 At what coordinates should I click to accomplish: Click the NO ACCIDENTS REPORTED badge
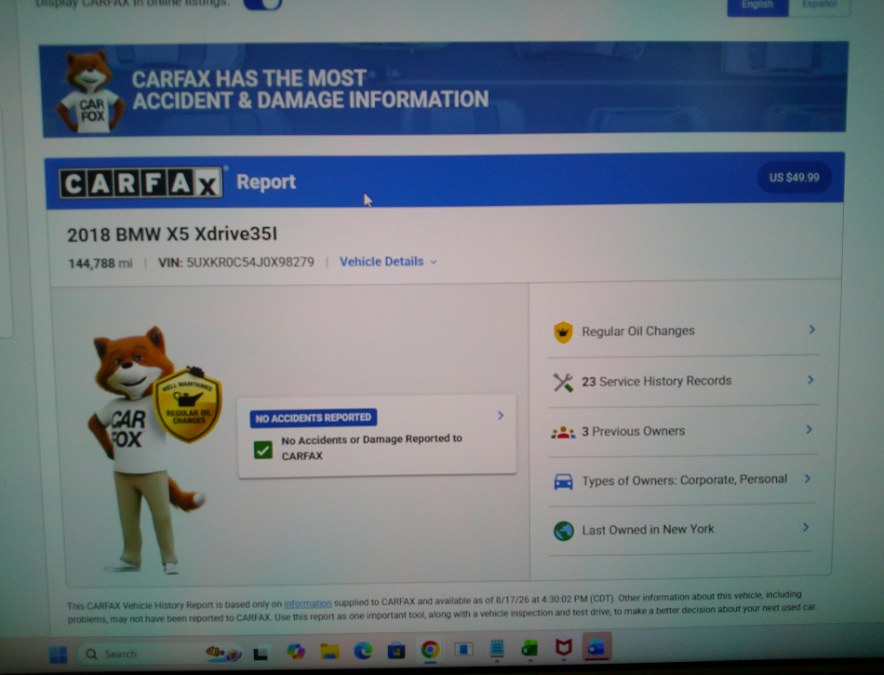pos(313,418)
